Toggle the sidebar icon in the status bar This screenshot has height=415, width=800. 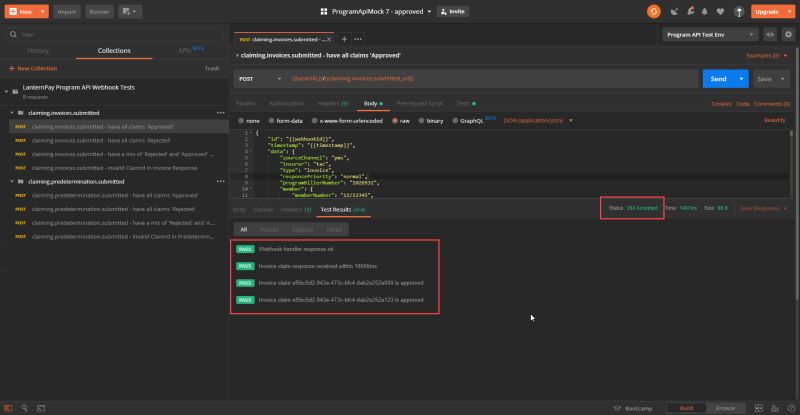point(8,408)
